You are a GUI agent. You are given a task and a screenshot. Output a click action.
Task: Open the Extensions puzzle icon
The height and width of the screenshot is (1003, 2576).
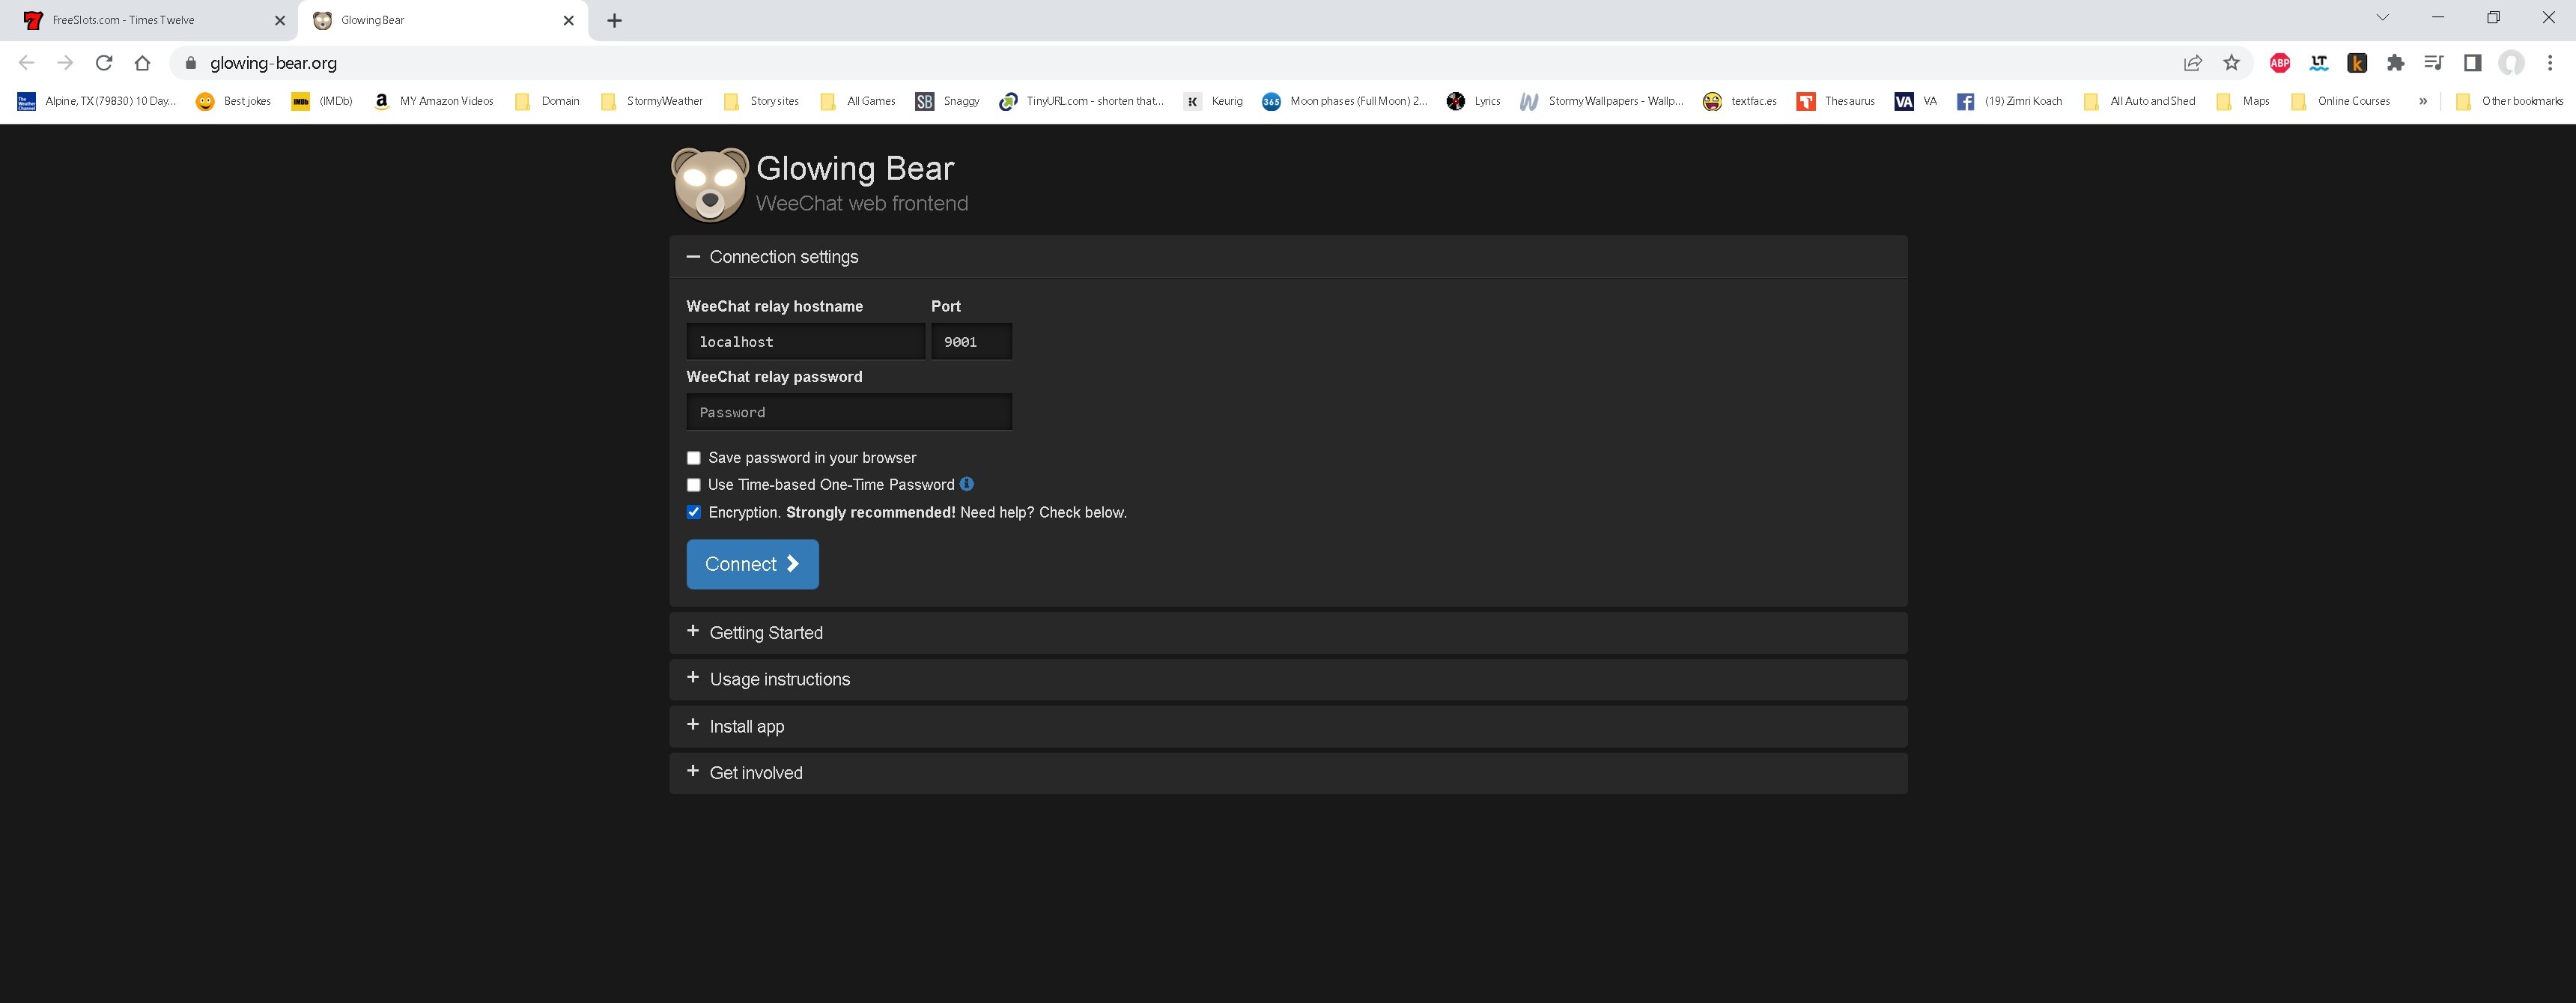(x=2395, y=63)
